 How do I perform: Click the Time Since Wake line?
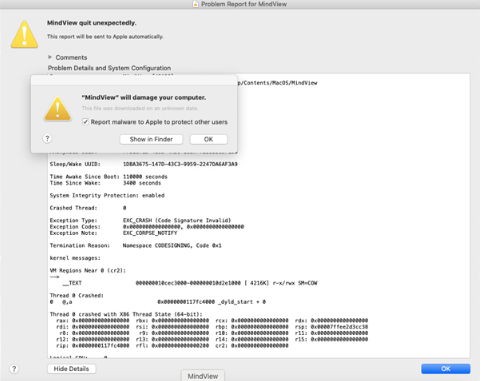(105, 183)
